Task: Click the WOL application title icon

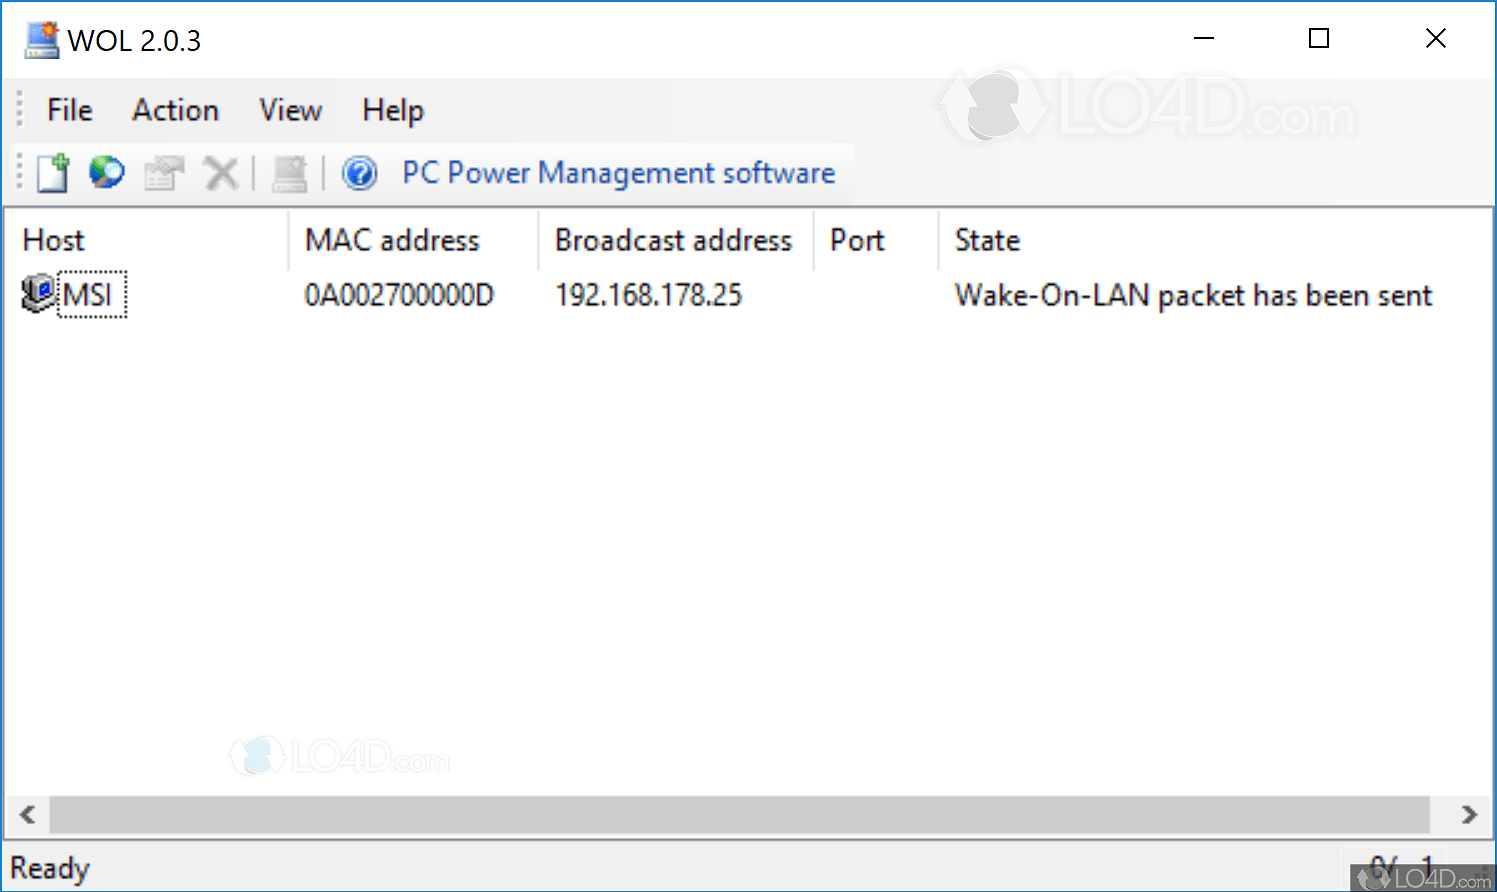Action: click(42, 40)
